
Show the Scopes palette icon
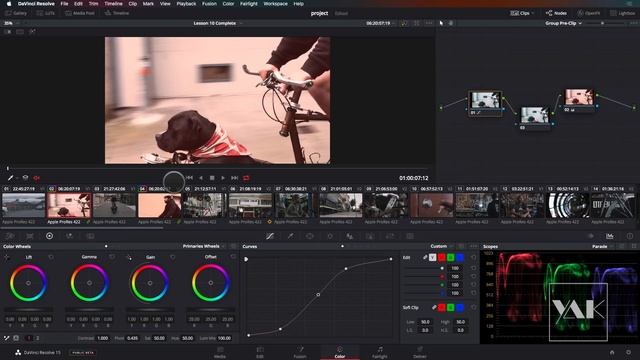[x=609, y=236]
